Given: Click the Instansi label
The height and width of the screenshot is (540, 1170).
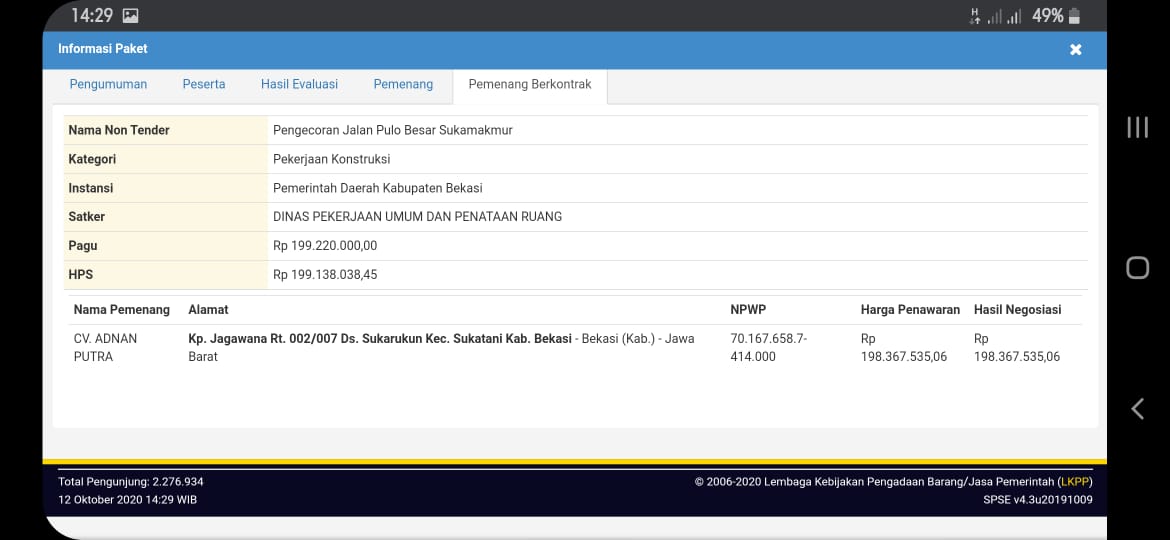Looking at the screenshot, I should pyautogui.click(x=90, y=188).
